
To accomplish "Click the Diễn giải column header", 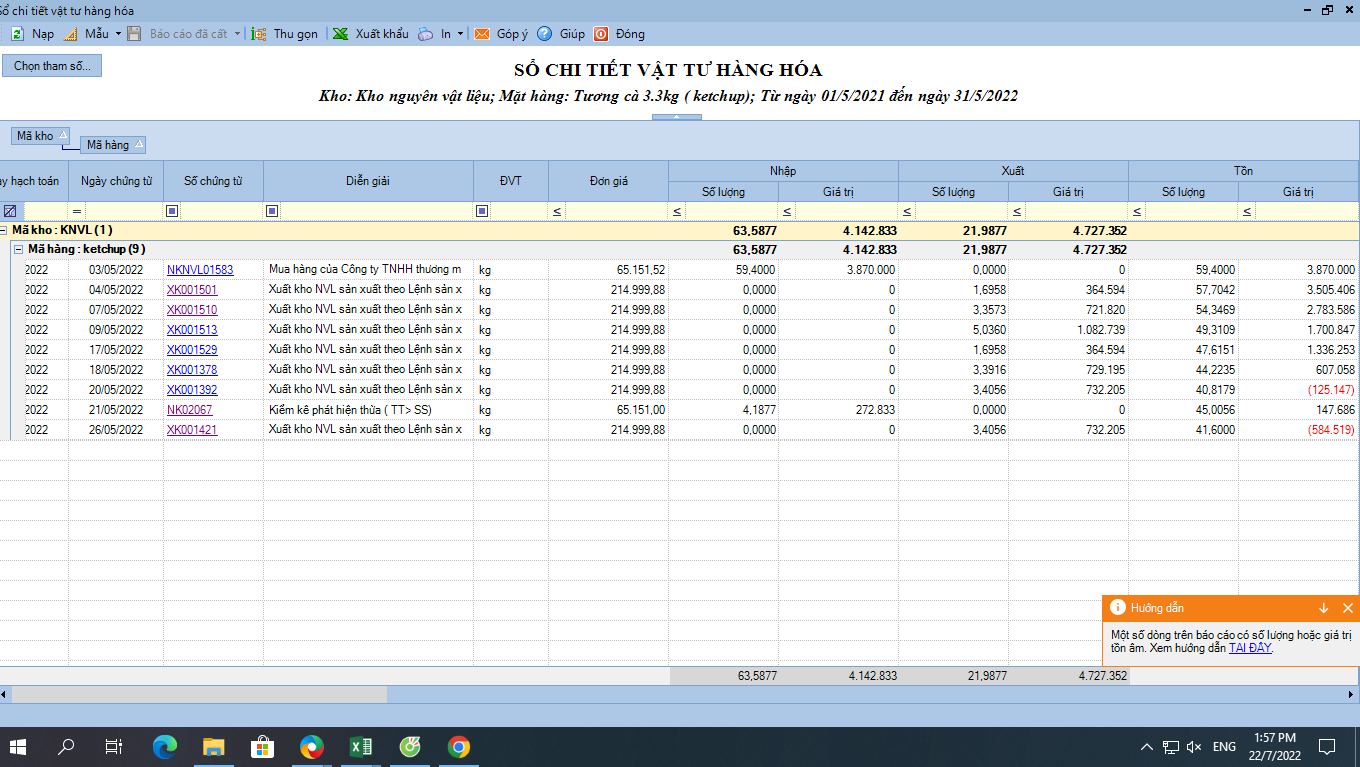I will click(368, 181).
